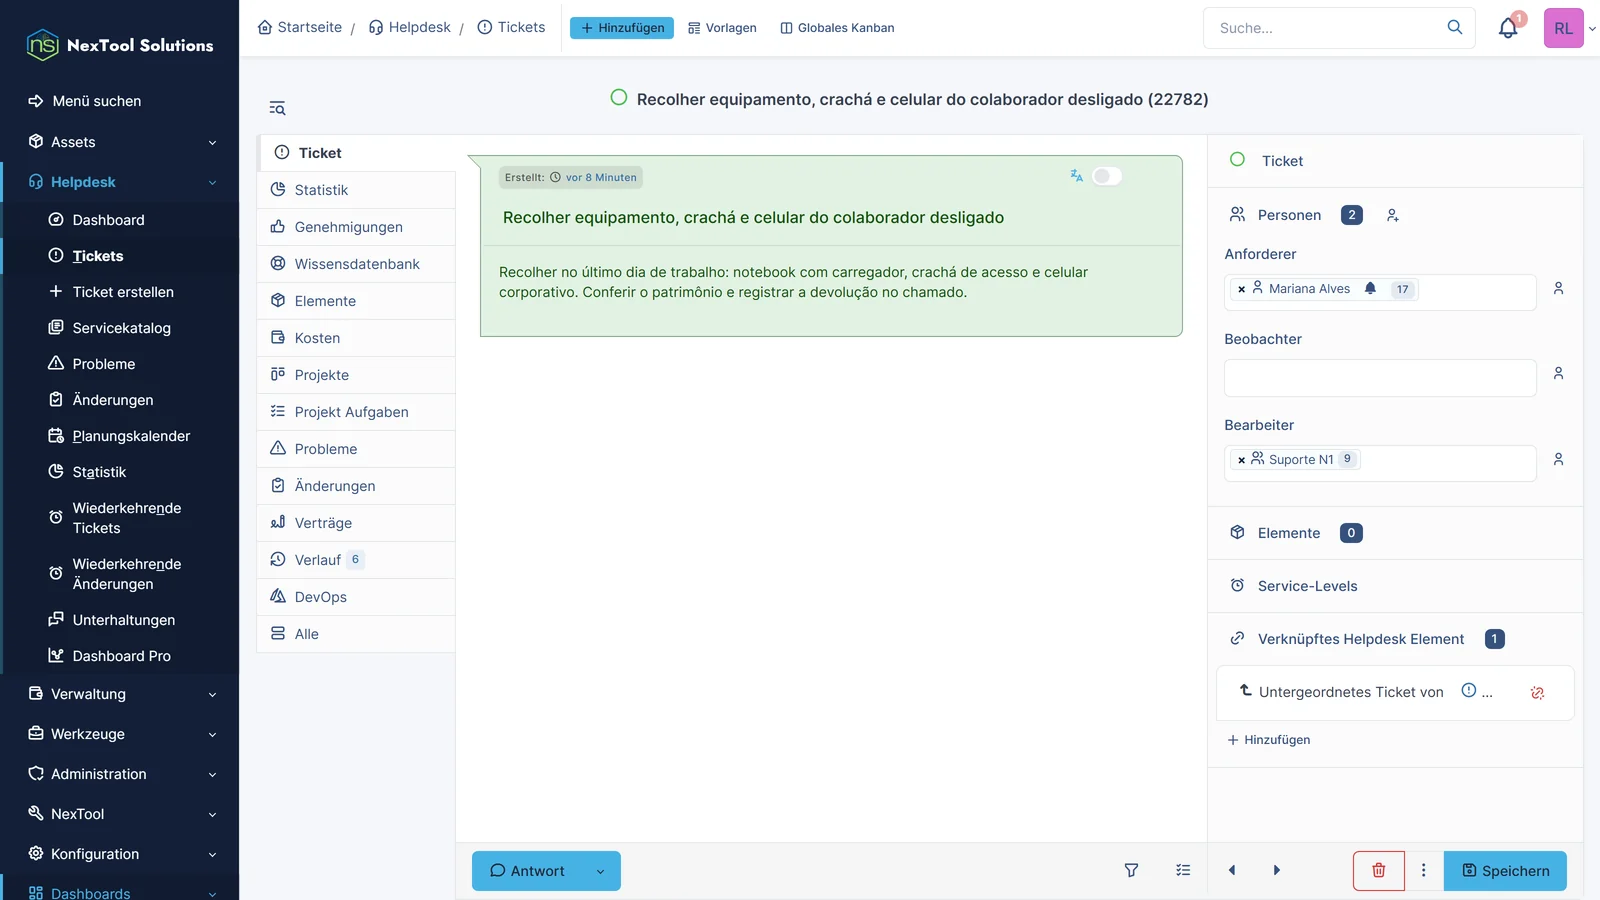Delete ticket with red trash button

coord(1378,870)
